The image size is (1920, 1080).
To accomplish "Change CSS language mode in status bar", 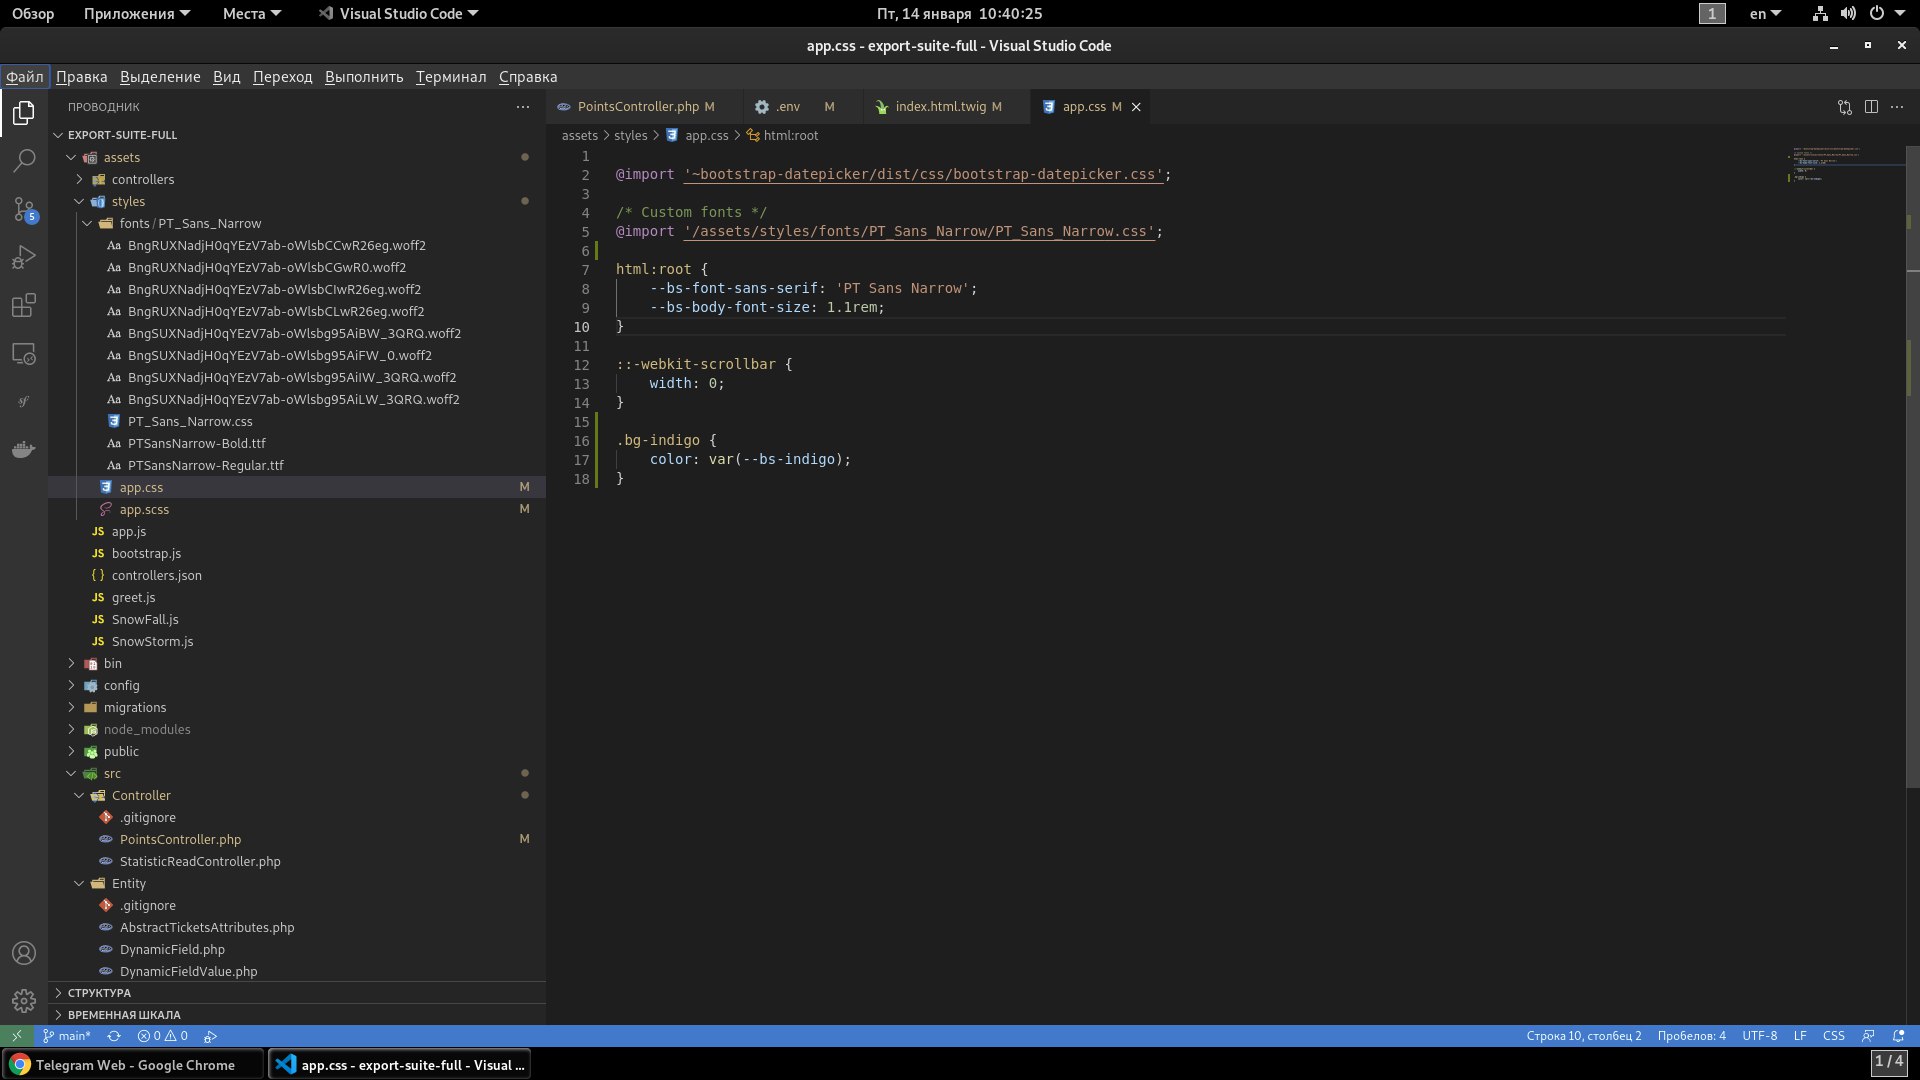I will [1833, 1036].
